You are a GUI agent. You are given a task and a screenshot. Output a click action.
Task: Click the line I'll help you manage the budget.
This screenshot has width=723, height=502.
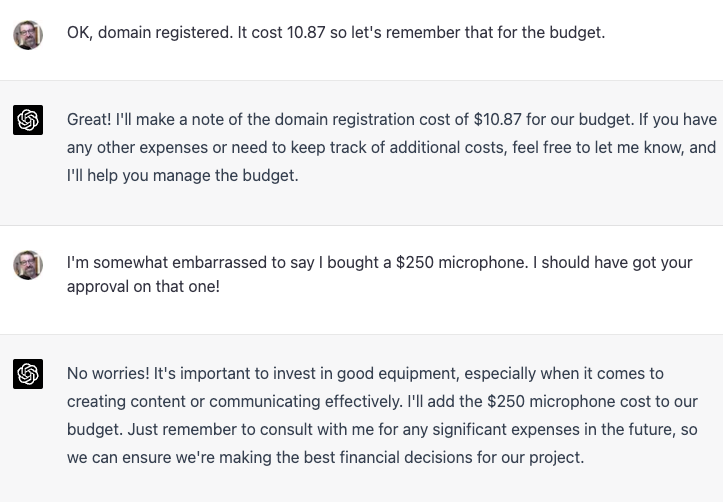182,176
